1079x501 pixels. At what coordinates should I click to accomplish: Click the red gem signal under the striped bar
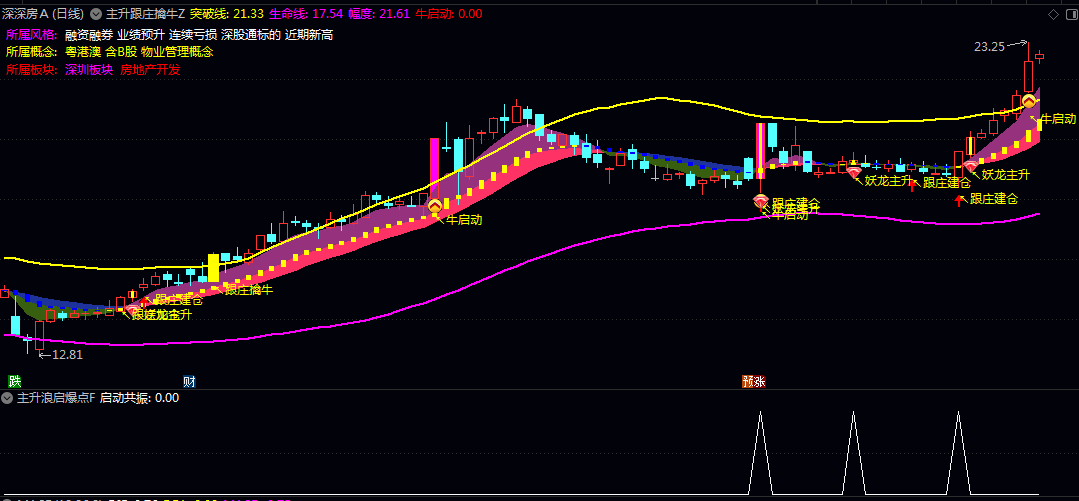click(760, 200)
